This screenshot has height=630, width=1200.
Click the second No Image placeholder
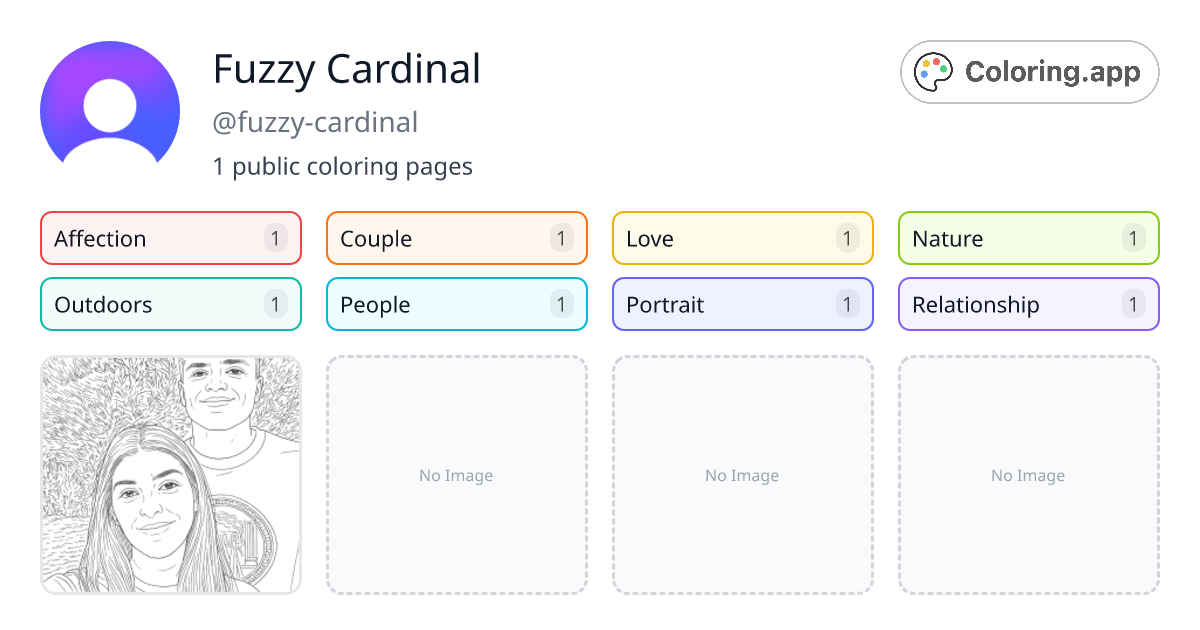pos(742,475)
